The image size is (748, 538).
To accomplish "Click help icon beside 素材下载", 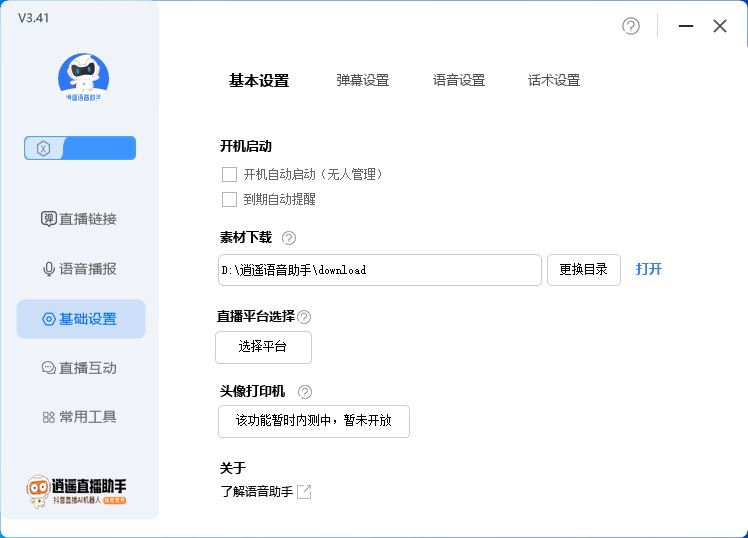I will coord(289,238).
